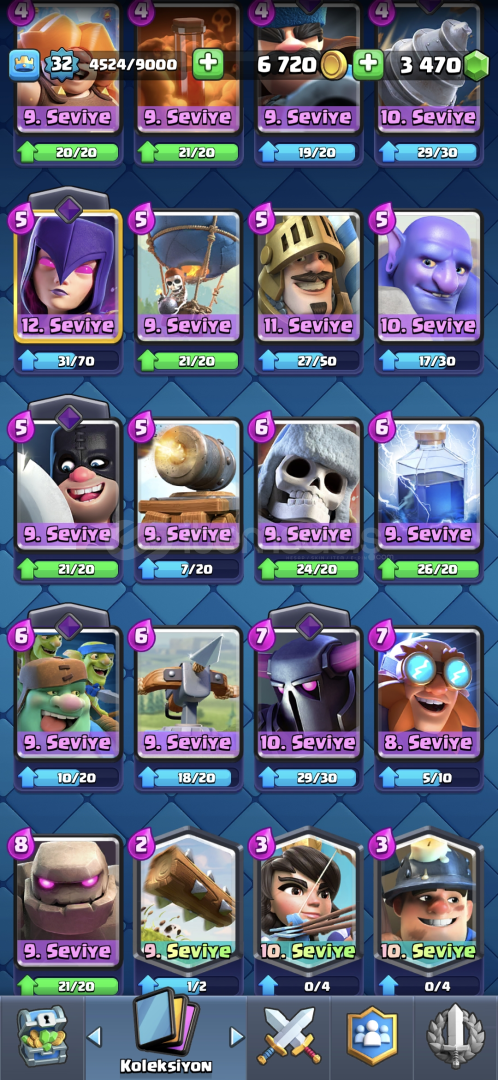Open the events laurel sword icon

click(x=453, y=1036)
